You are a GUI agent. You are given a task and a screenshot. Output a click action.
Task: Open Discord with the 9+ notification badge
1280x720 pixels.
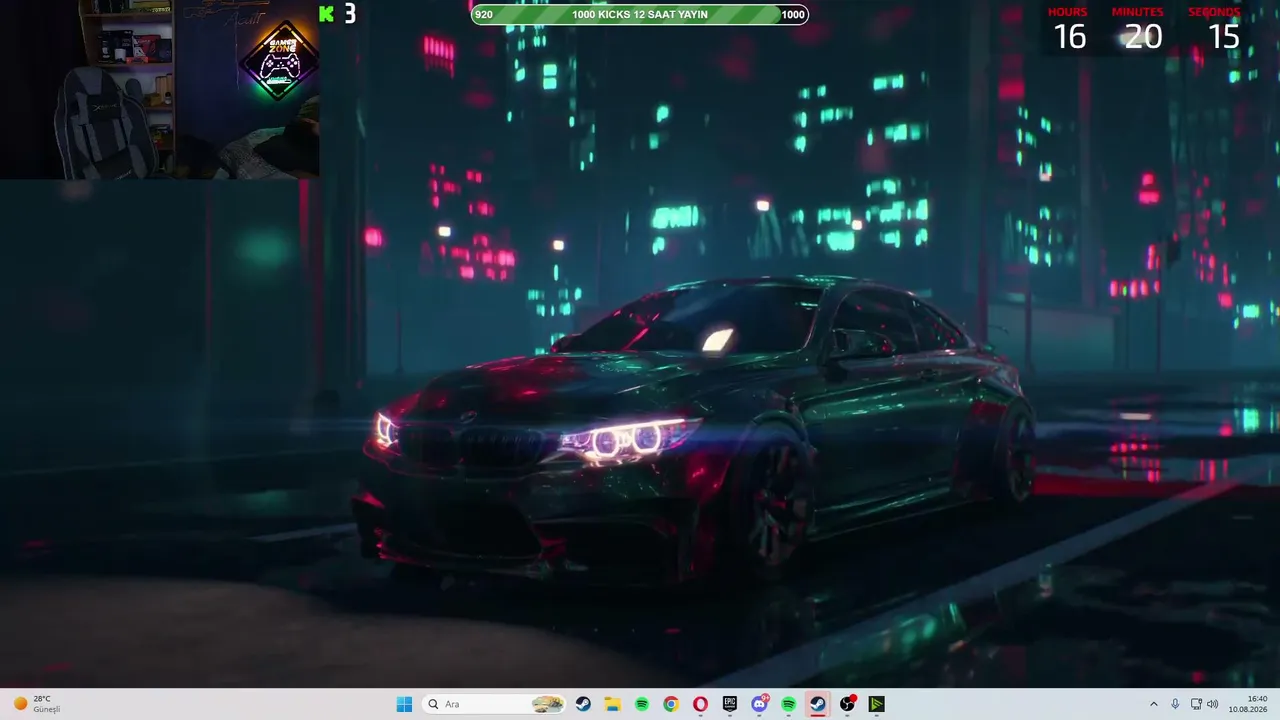[759, 704]
